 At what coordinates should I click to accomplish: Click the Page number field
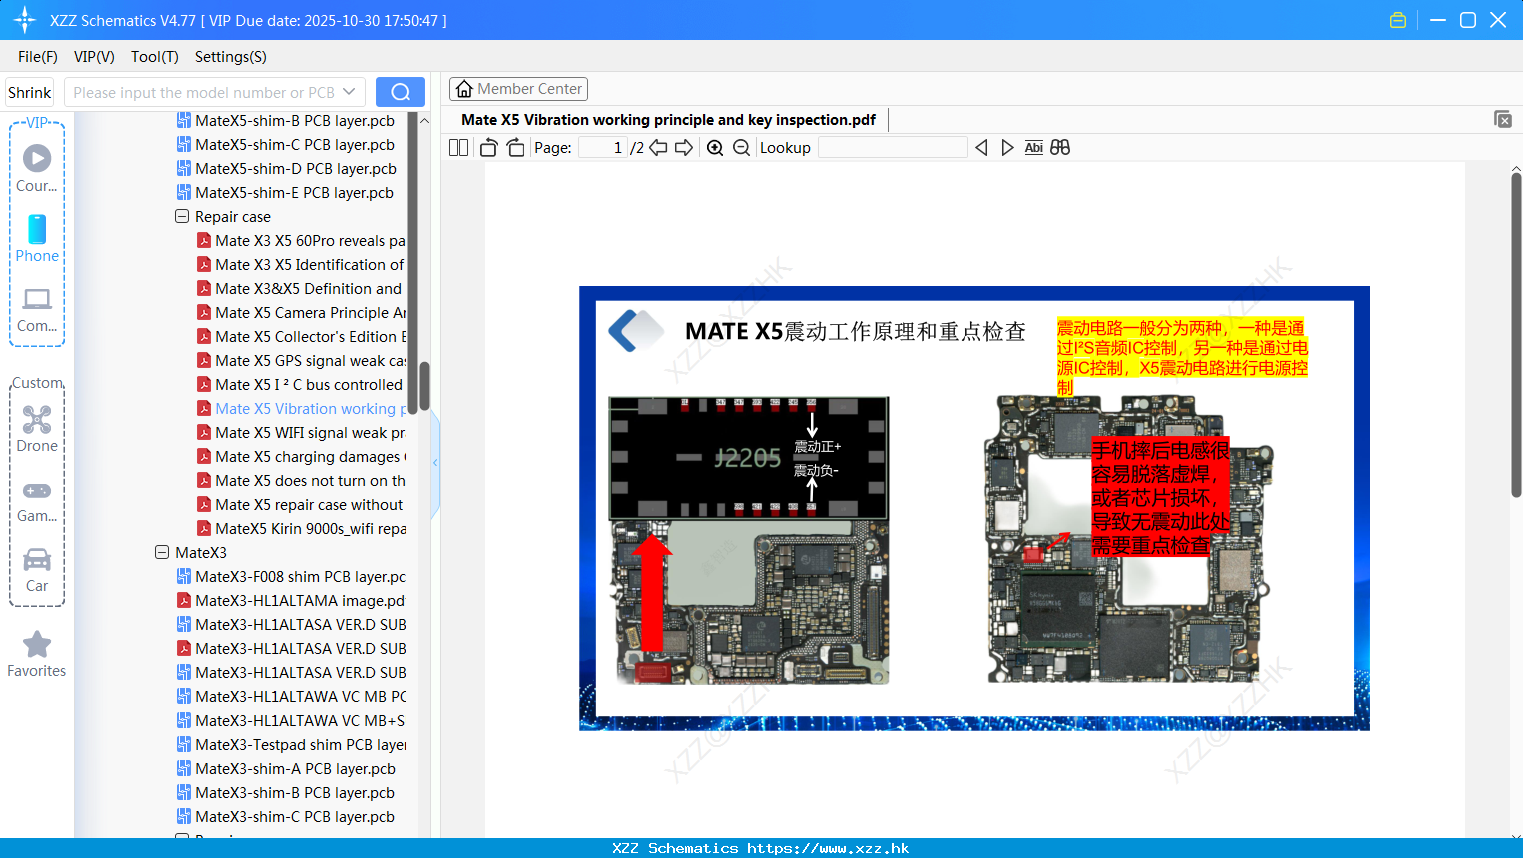[x=603, y=148]
